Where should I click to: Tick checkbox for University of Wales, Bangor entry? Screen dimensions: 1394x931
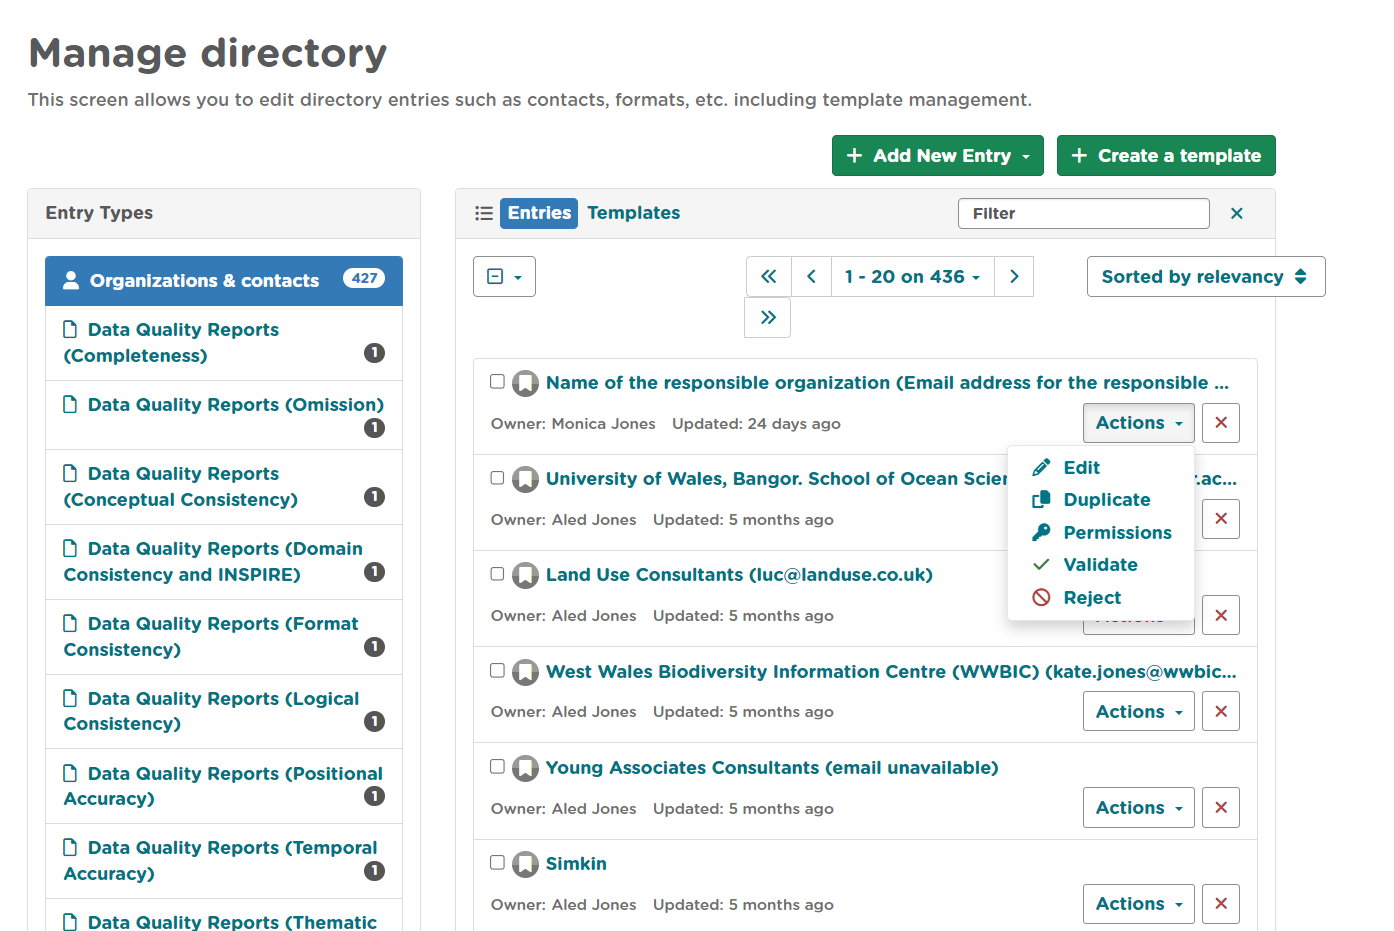tap(497, 477)
